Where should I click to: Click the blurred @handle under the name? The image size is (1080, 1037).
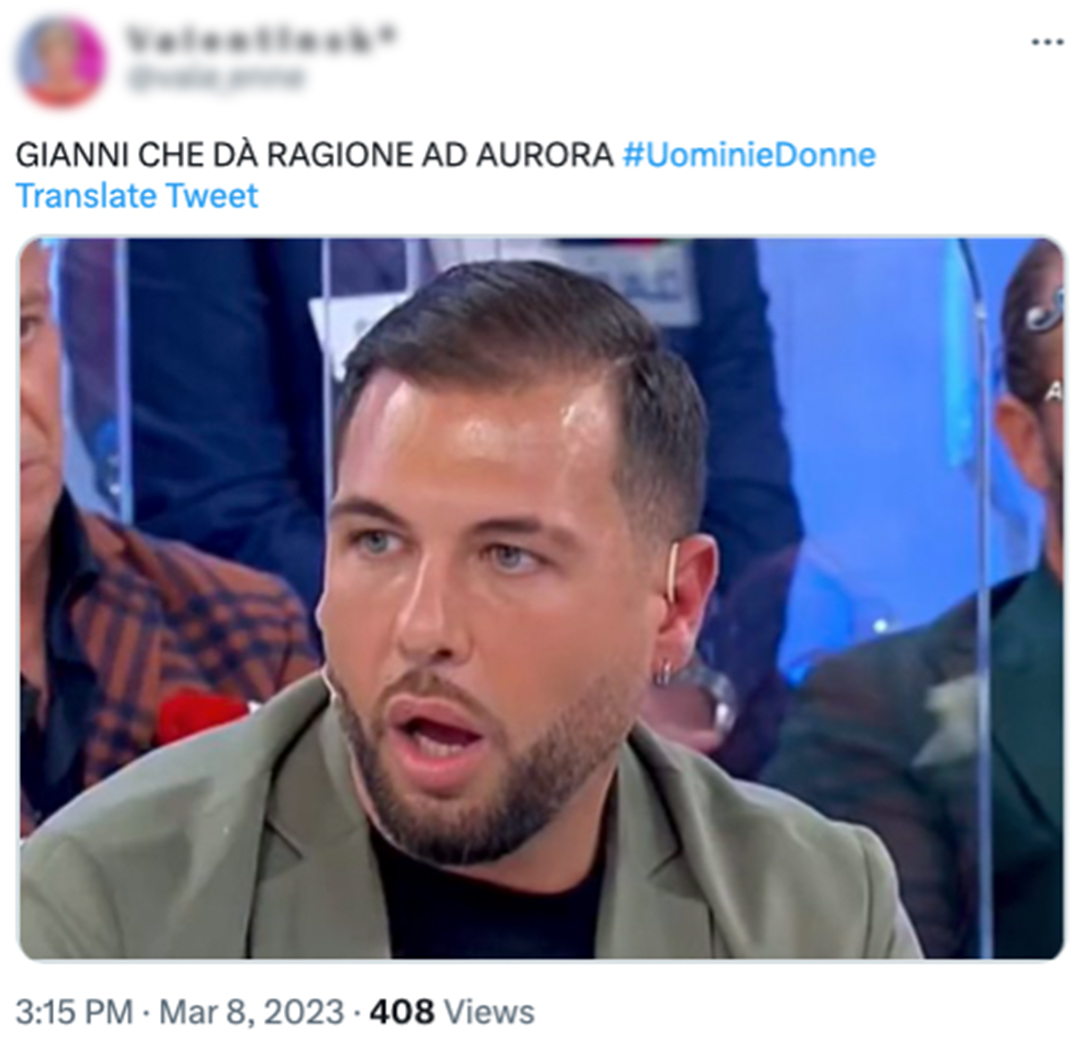click(213, 77)
